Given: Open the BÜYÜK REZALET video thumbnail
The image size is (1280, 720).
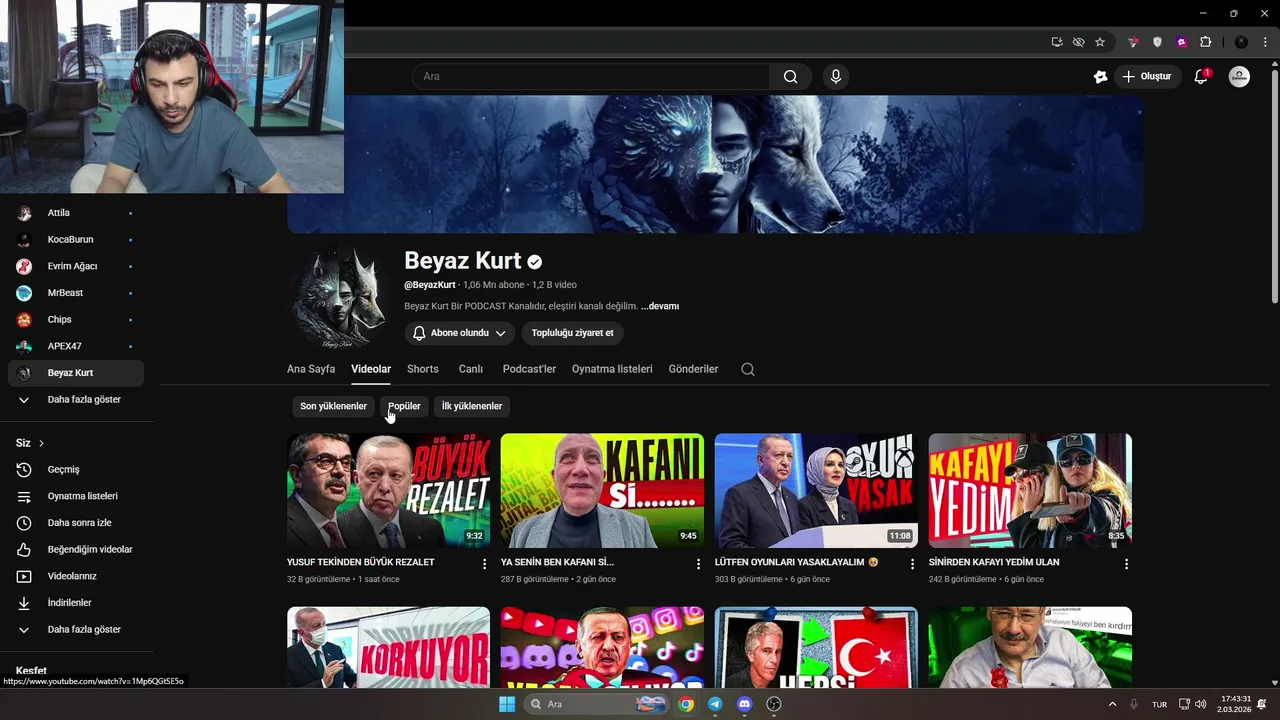Looking at the screenshot, I should click(389, 490).
